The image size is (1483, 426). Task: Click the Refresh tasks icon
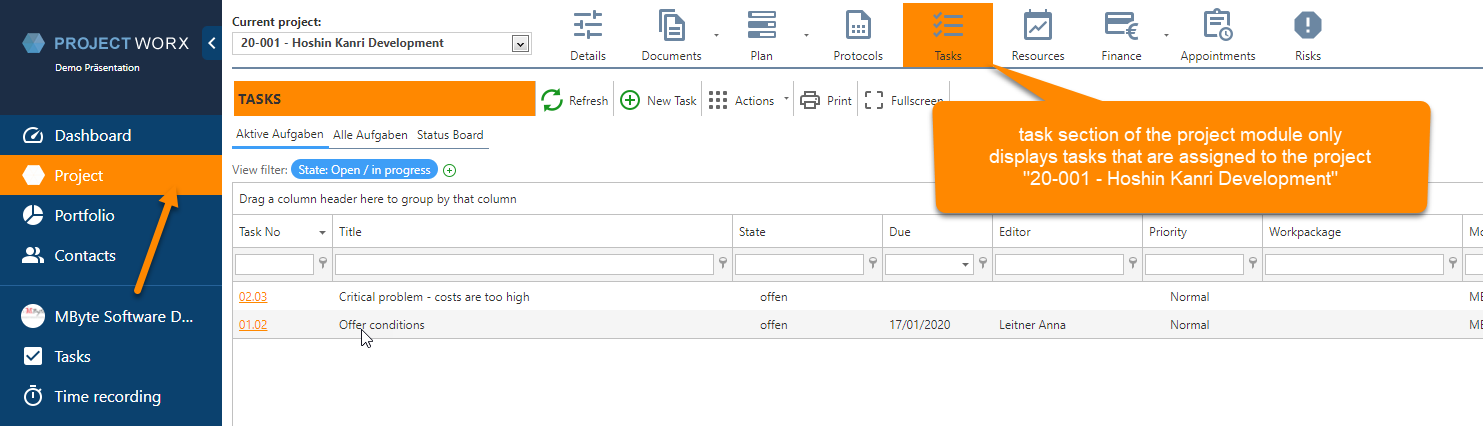[x=552, y=100]
